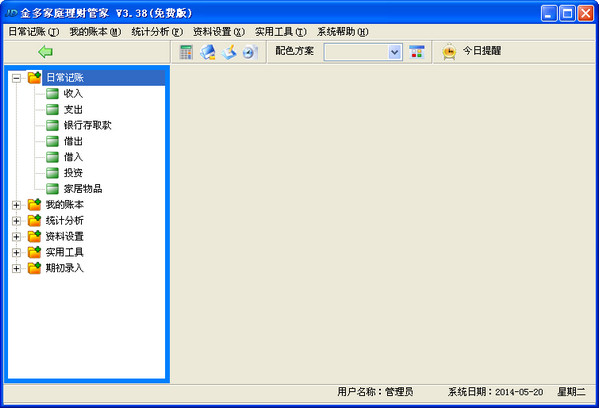Screen dimensions: 599x408
Task: Click the notepad with pen icon
Action: [229, 52]
